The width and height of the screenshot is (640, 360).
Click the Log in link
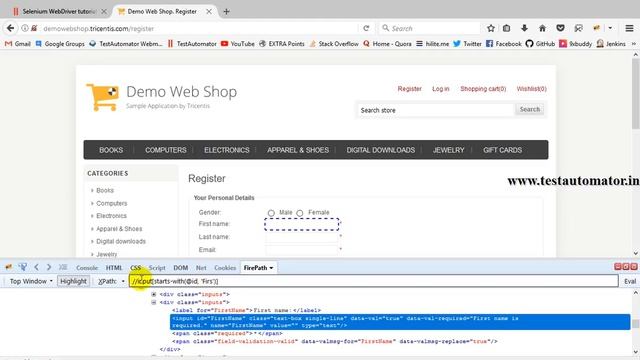point(440,89)
